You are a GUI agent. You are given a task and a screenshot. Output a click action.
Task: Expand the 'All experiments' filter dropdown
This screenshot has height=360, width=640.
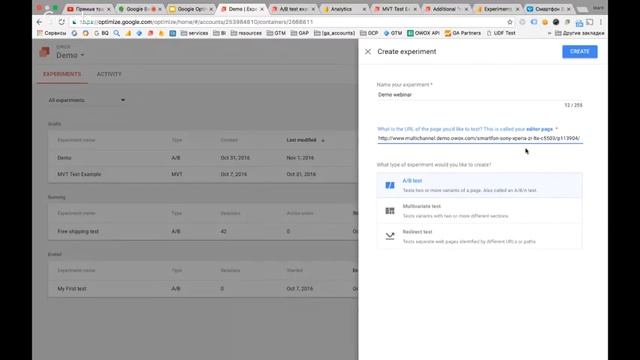pos(87,100)
